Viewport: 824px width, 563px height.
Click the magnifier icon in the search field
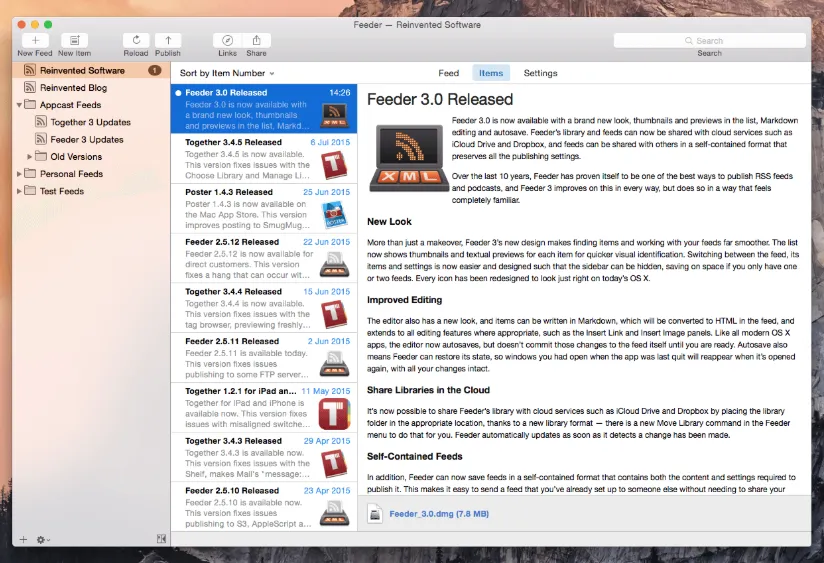click(x=688, y=40)
